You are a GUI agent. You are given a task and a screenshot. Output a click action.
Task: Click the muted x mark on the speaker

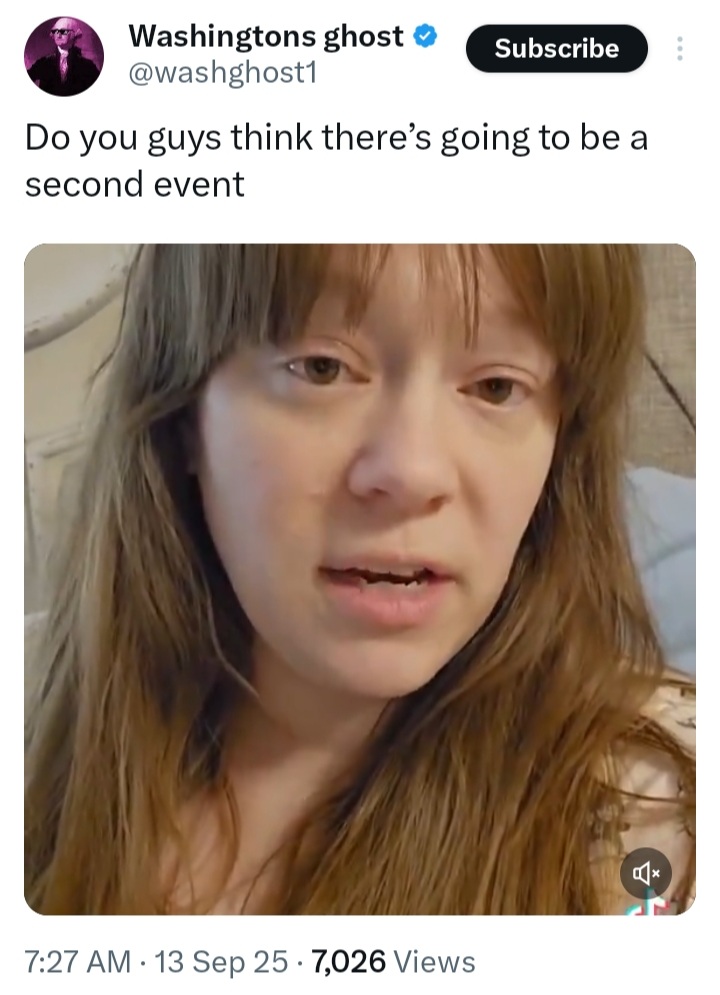coord(657,874)
